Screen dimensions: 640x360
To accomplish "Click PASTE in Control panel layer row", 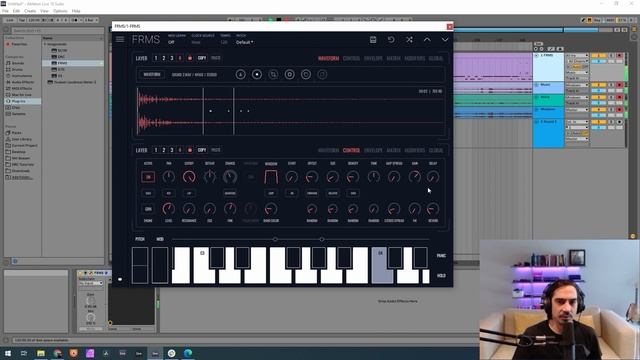I will pyautogui.click(x=216, y=150).
